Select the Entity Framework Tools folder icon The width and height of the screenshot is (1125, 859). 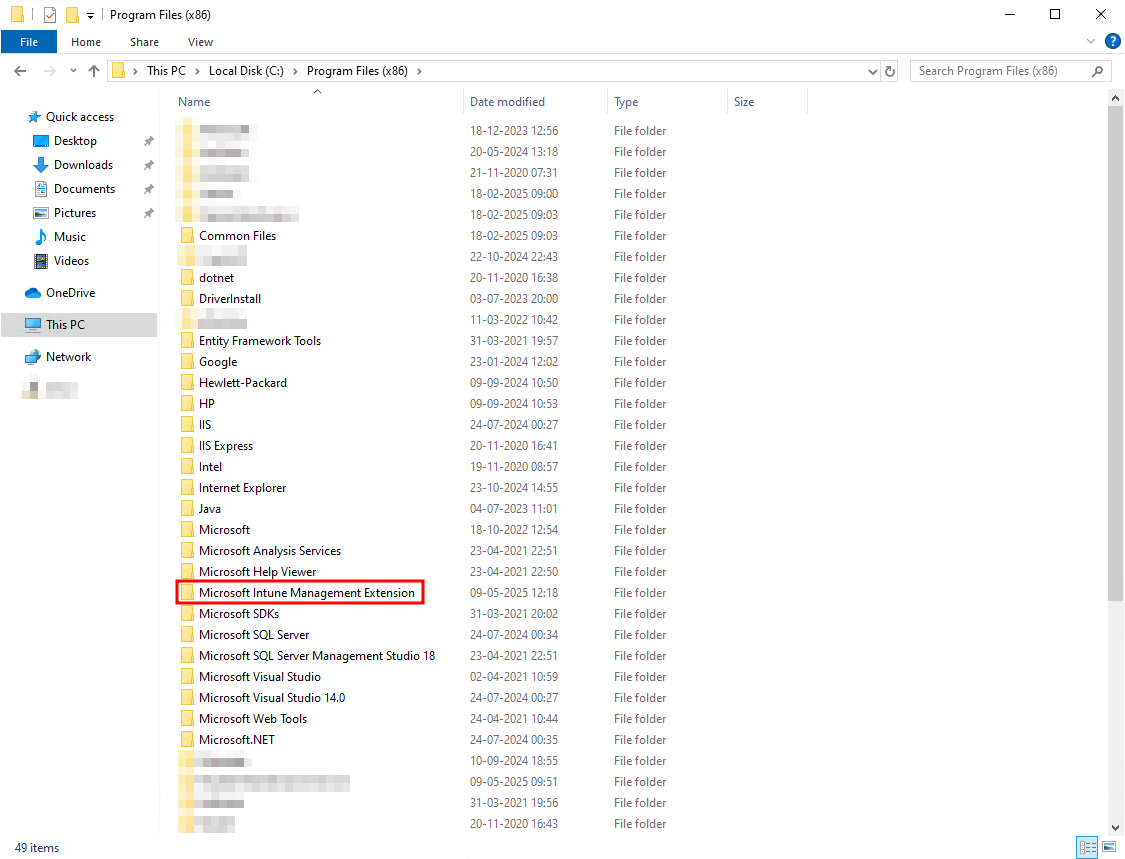pos(187,341)
